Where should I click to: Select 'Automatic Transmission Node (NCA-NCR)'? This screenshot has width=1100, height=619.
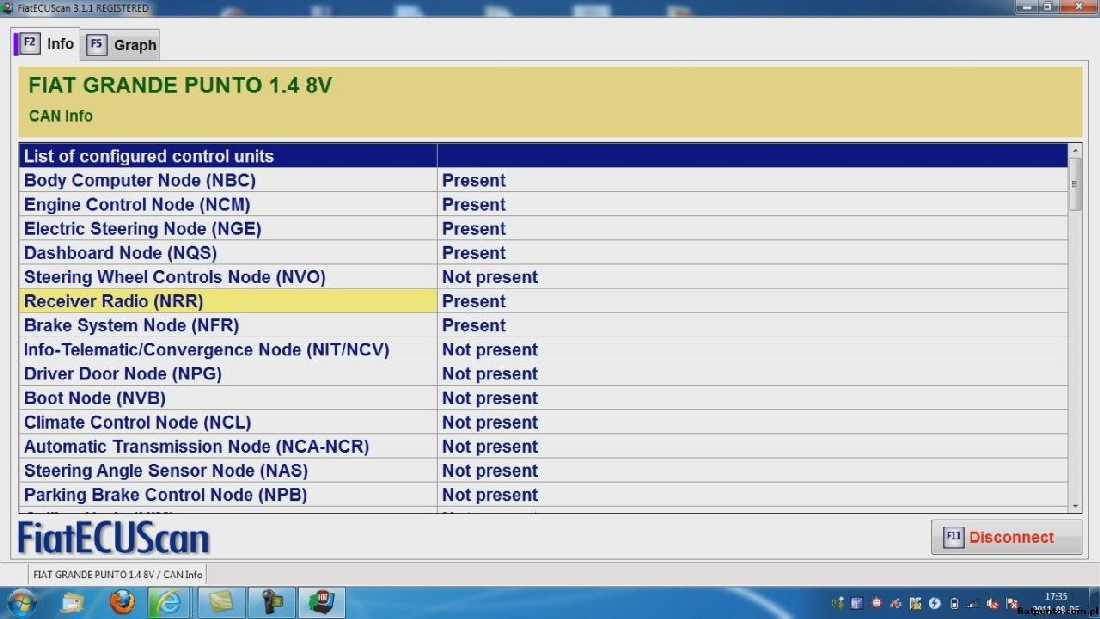click(x=227, y=446)
